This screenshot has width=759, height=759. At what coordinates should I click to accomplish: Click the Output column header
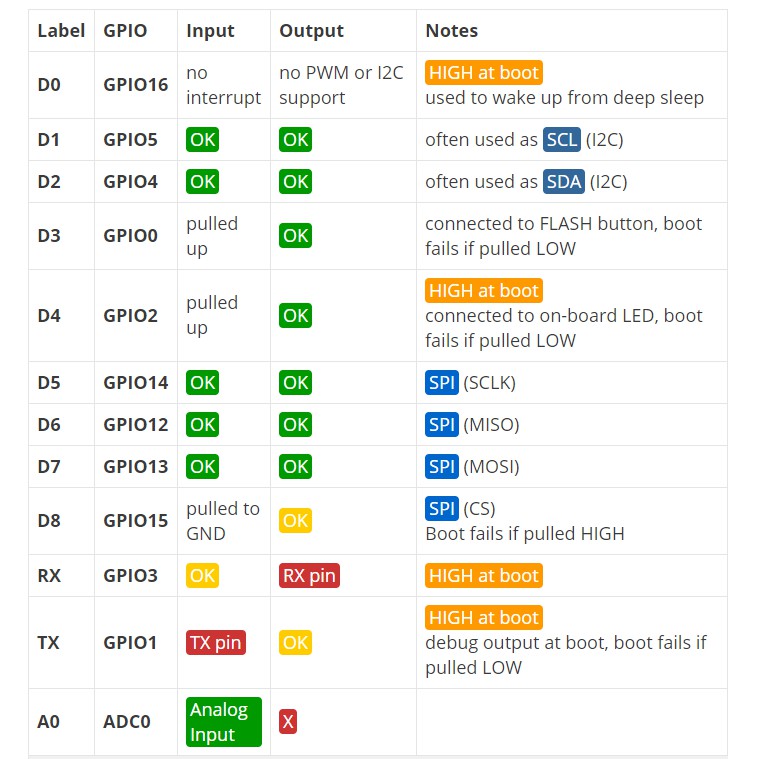pos(309,31)
